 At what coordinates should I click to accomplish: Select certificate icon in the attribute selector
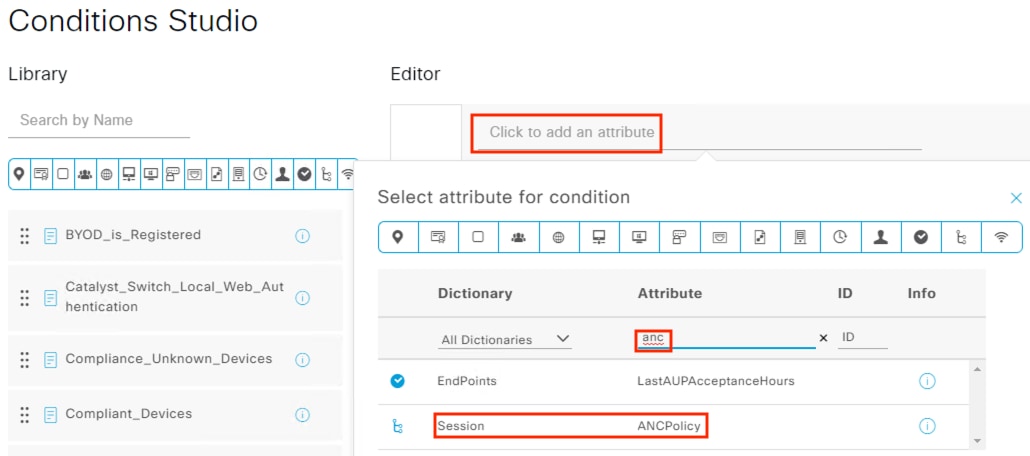pyautogui.click(x=438, y=237)
